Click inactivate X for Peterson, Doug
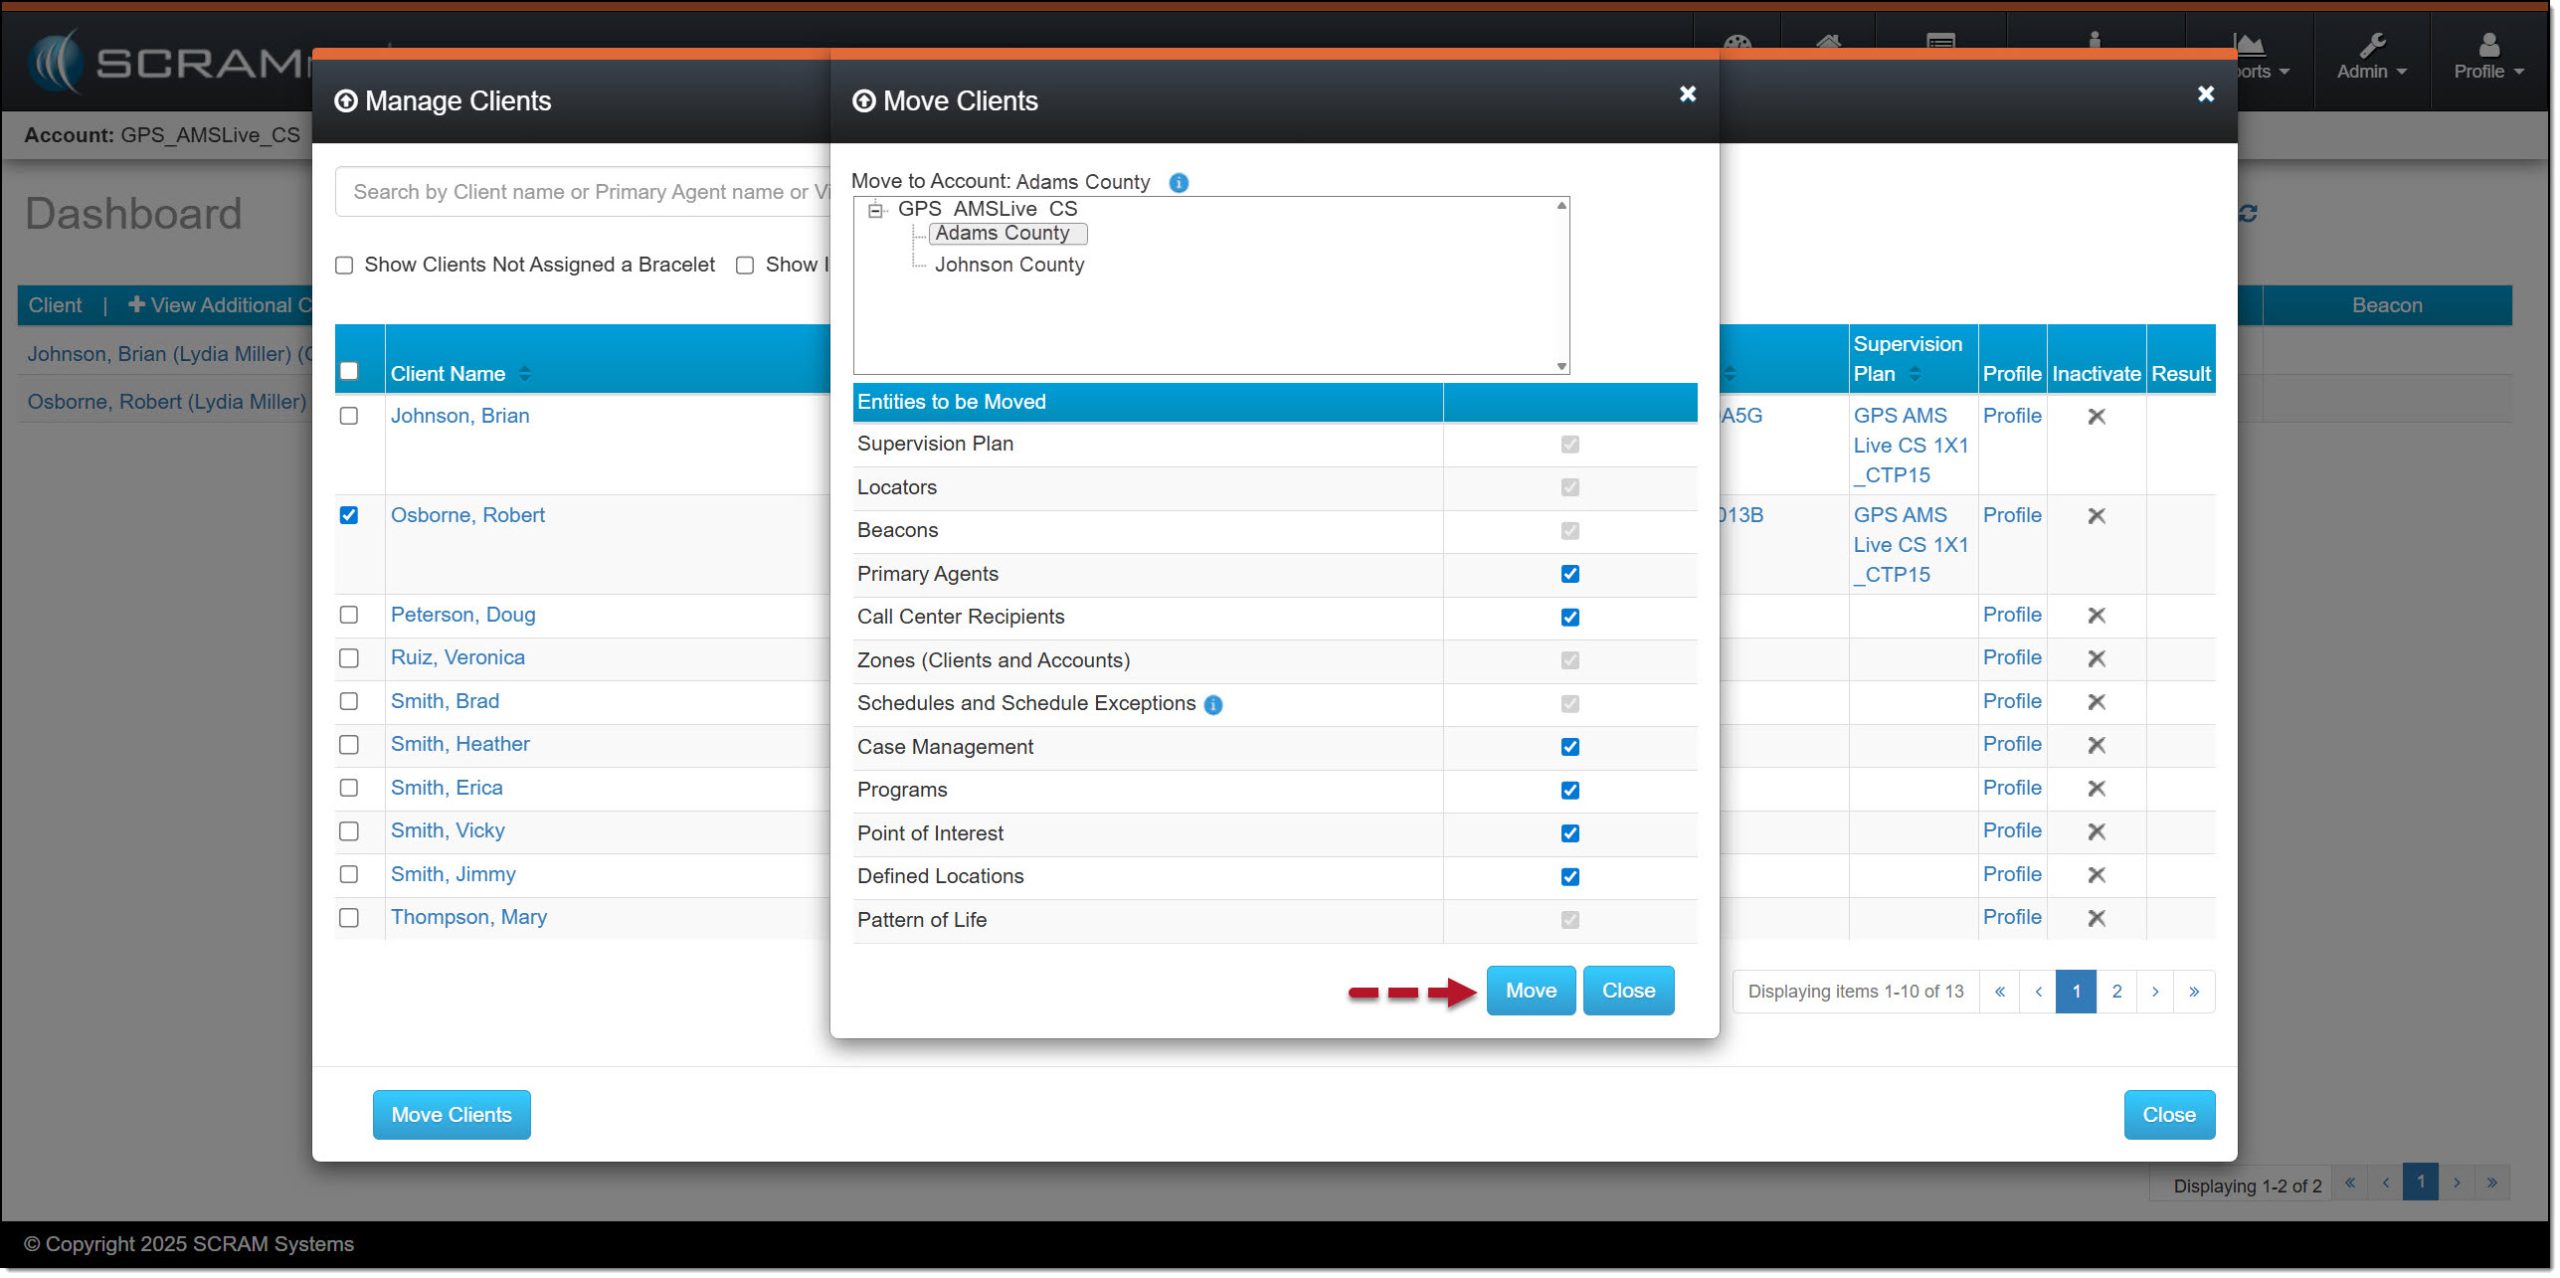Viewport: 2560px width, 1278px height. coord(2096,616)
